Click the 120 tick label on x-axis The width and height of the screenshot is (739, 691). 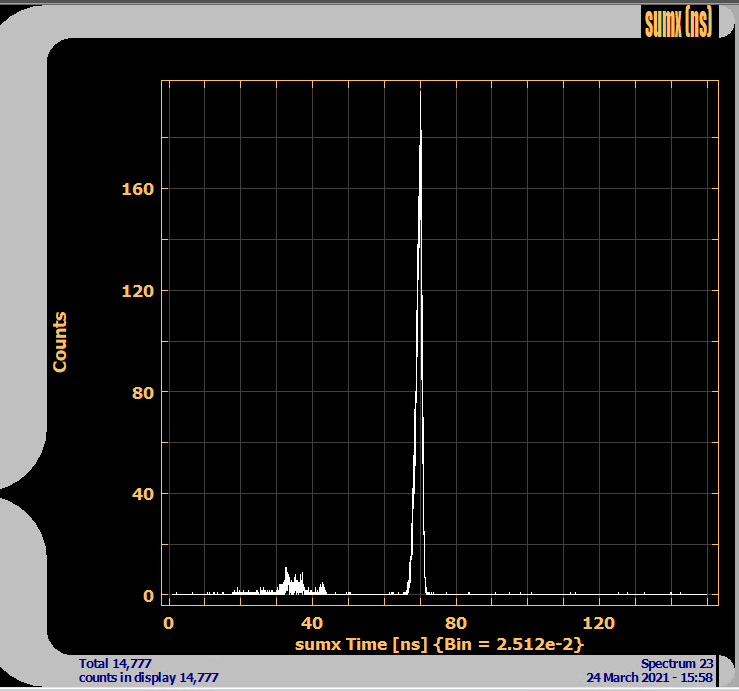pos(601,623)
